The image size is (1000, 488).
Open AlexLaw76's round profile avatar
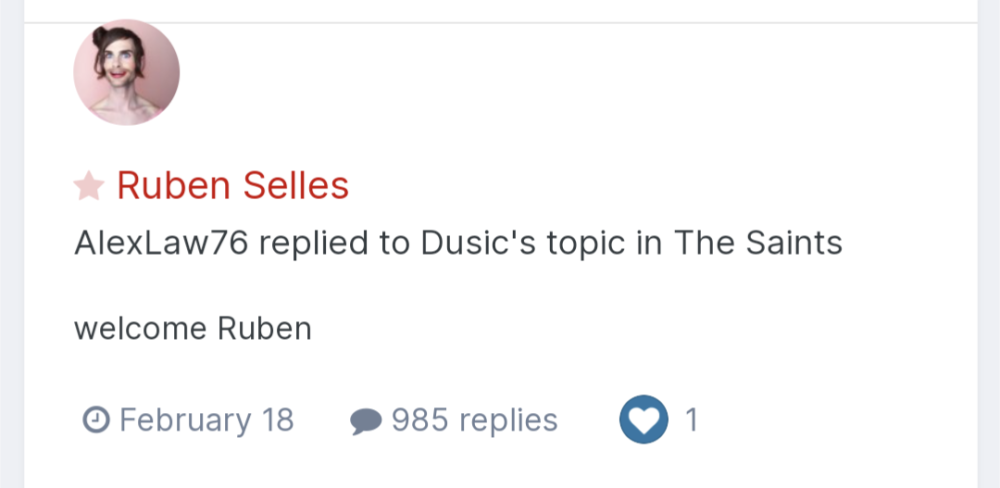127,72
